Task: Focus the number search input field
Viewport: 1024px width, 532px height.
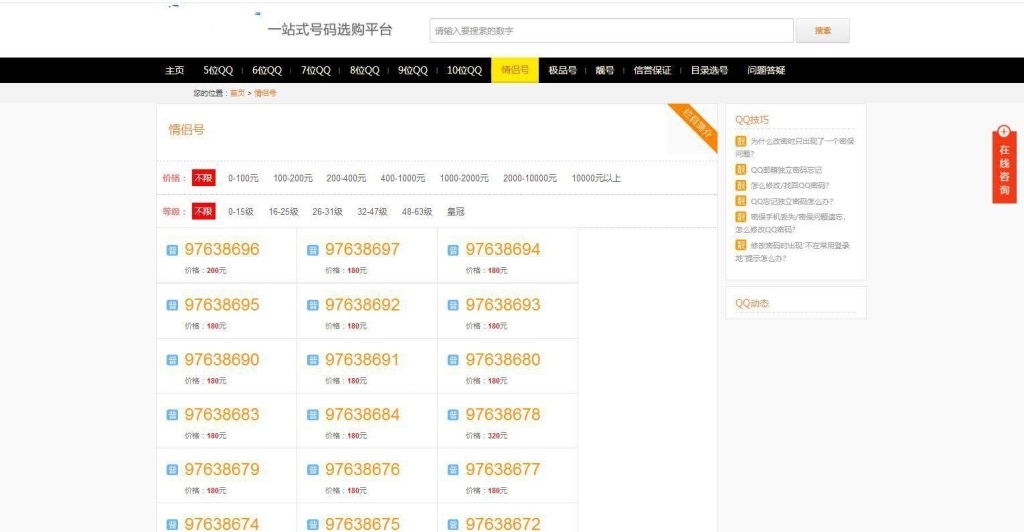Action: (x=611, y=31)
